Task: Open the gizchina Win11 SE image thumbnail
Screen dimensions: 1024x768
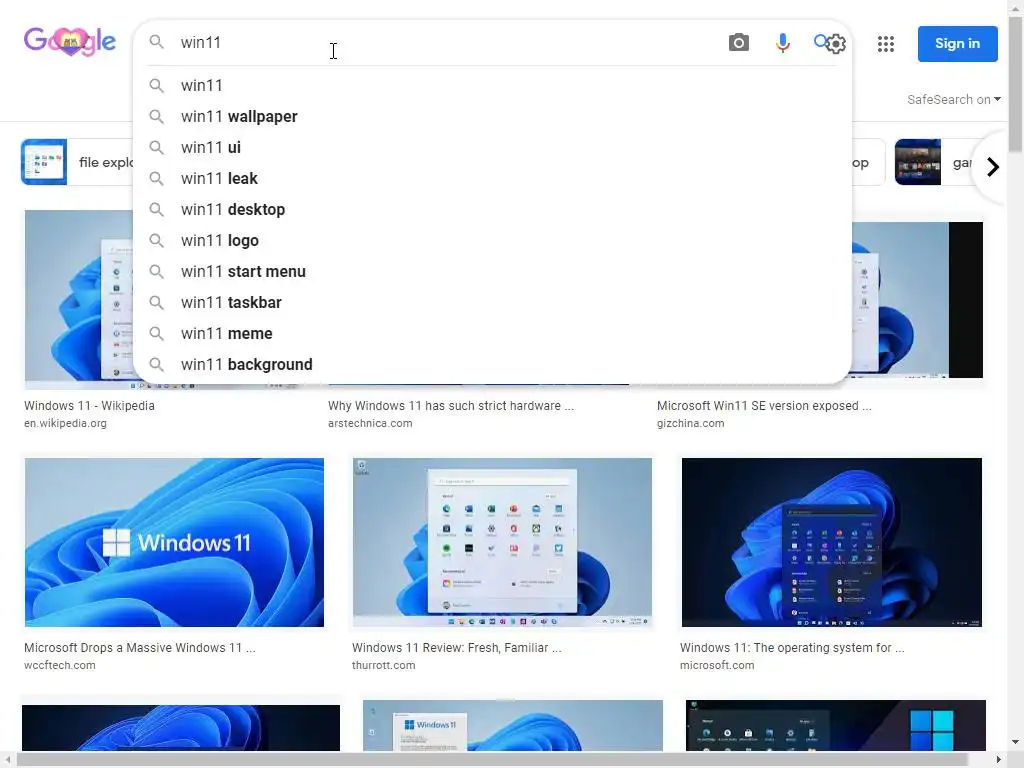Action: pyautogui.click(x=918, y=300)
